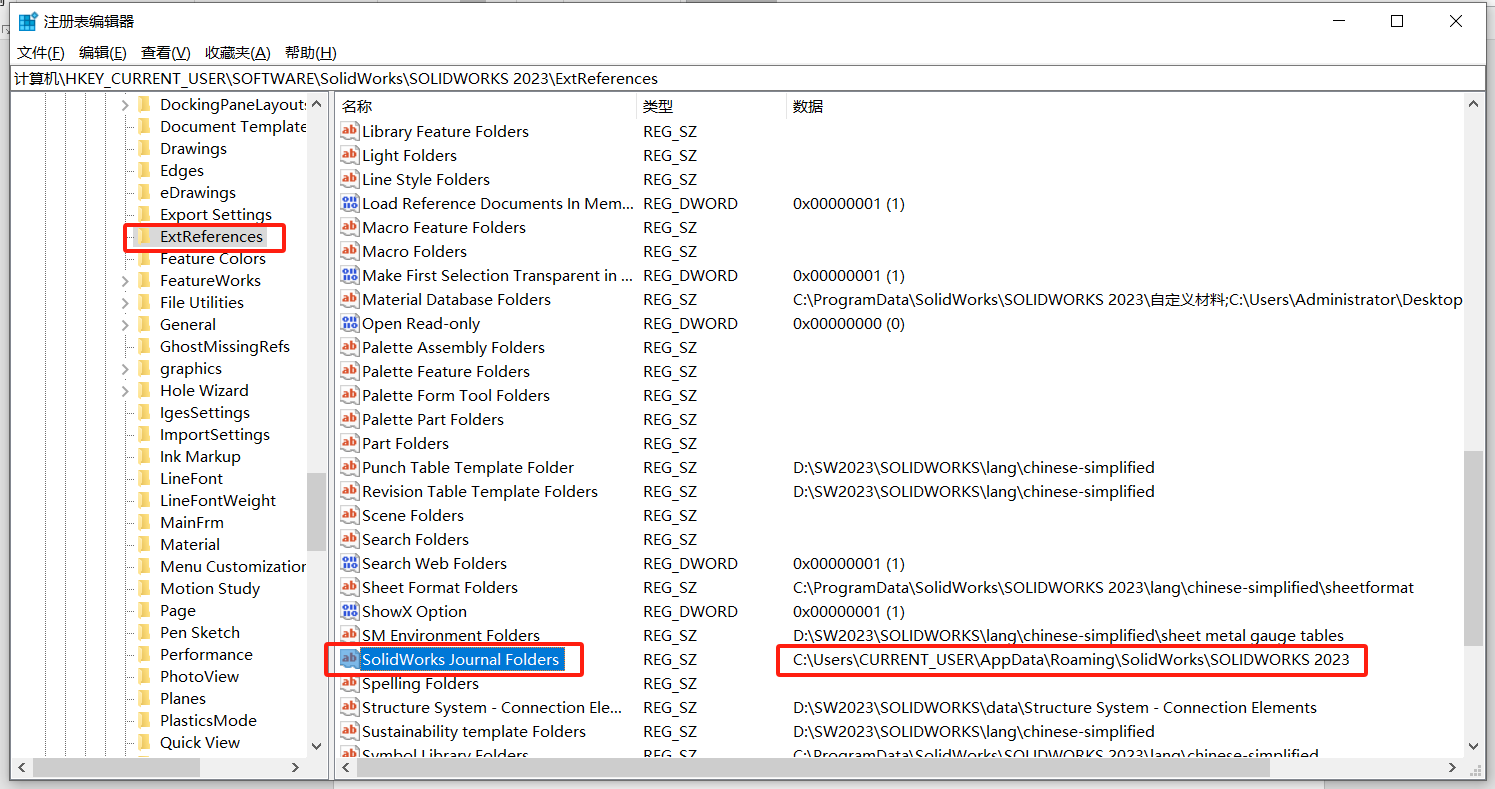The image size is (1495, 789).
Task: Click the folder icon next to Performance
Action: tap(144, 654)
